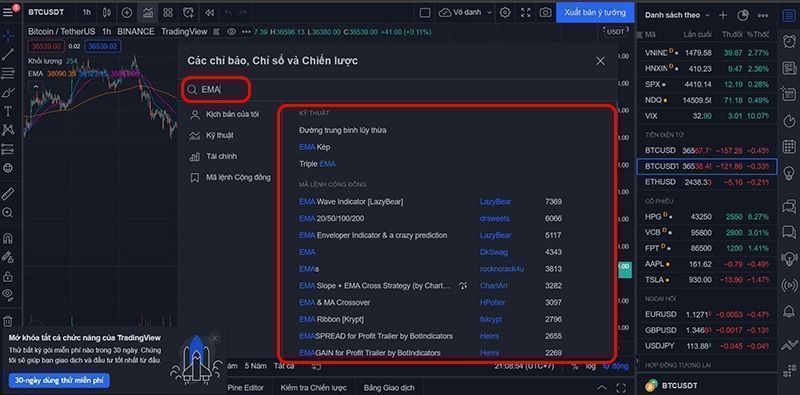Open the 1h interval dropdown
This screenshot has height=395, width=800.
click(x=87, y=12)
